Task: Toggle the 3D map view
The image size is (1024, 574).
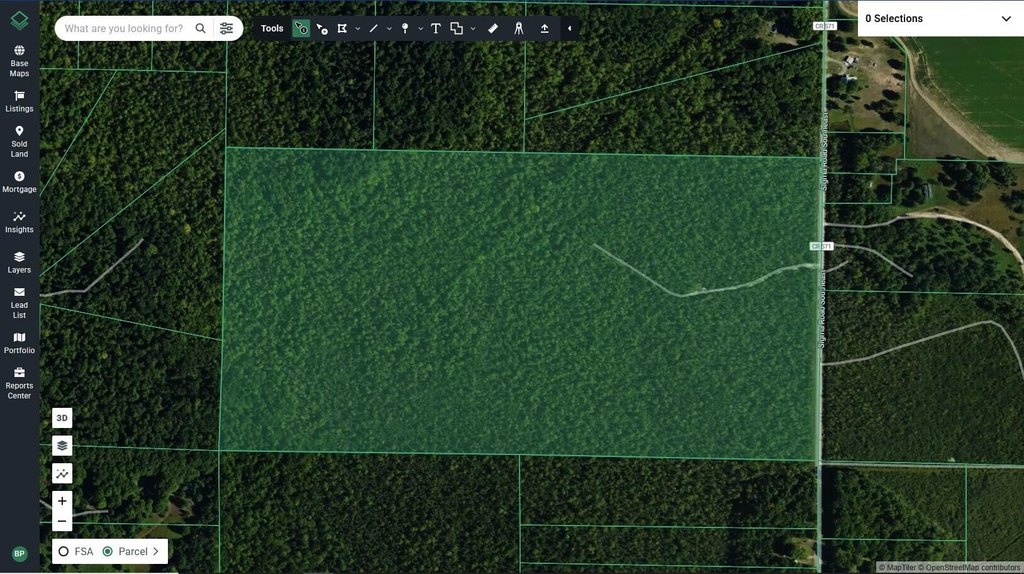Action: [62, 418]
